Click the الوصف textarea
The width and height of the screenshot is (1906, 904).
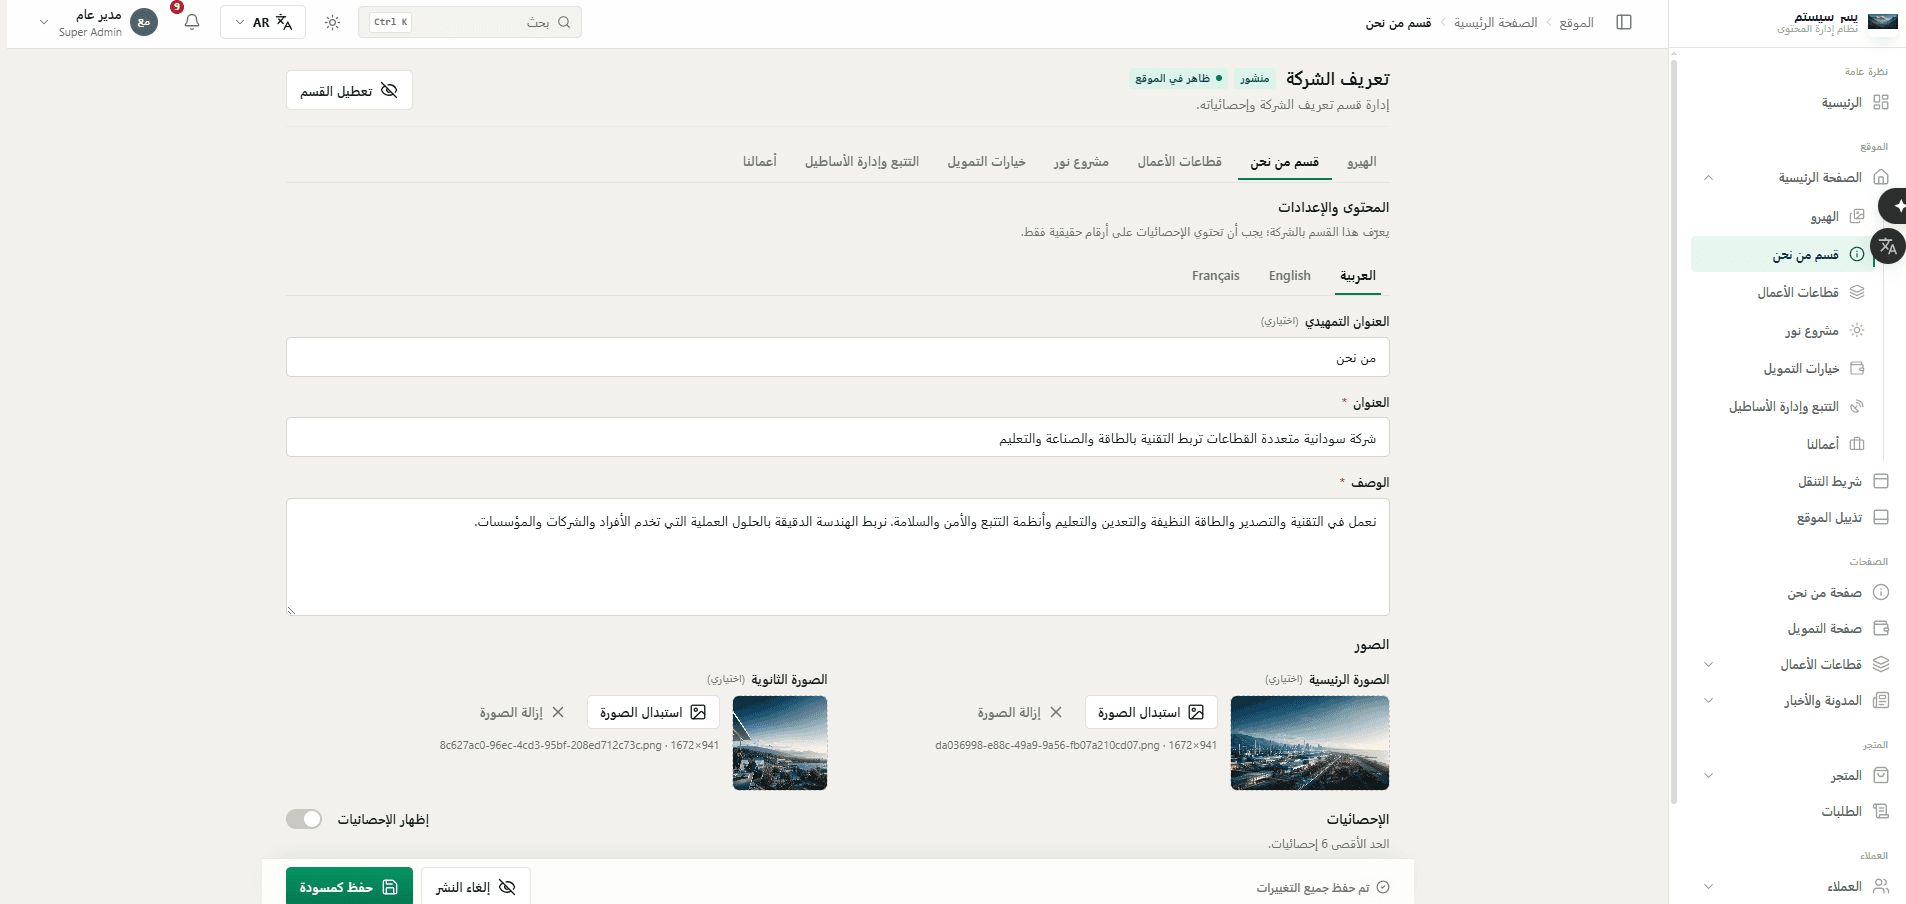tap(838, 557)
